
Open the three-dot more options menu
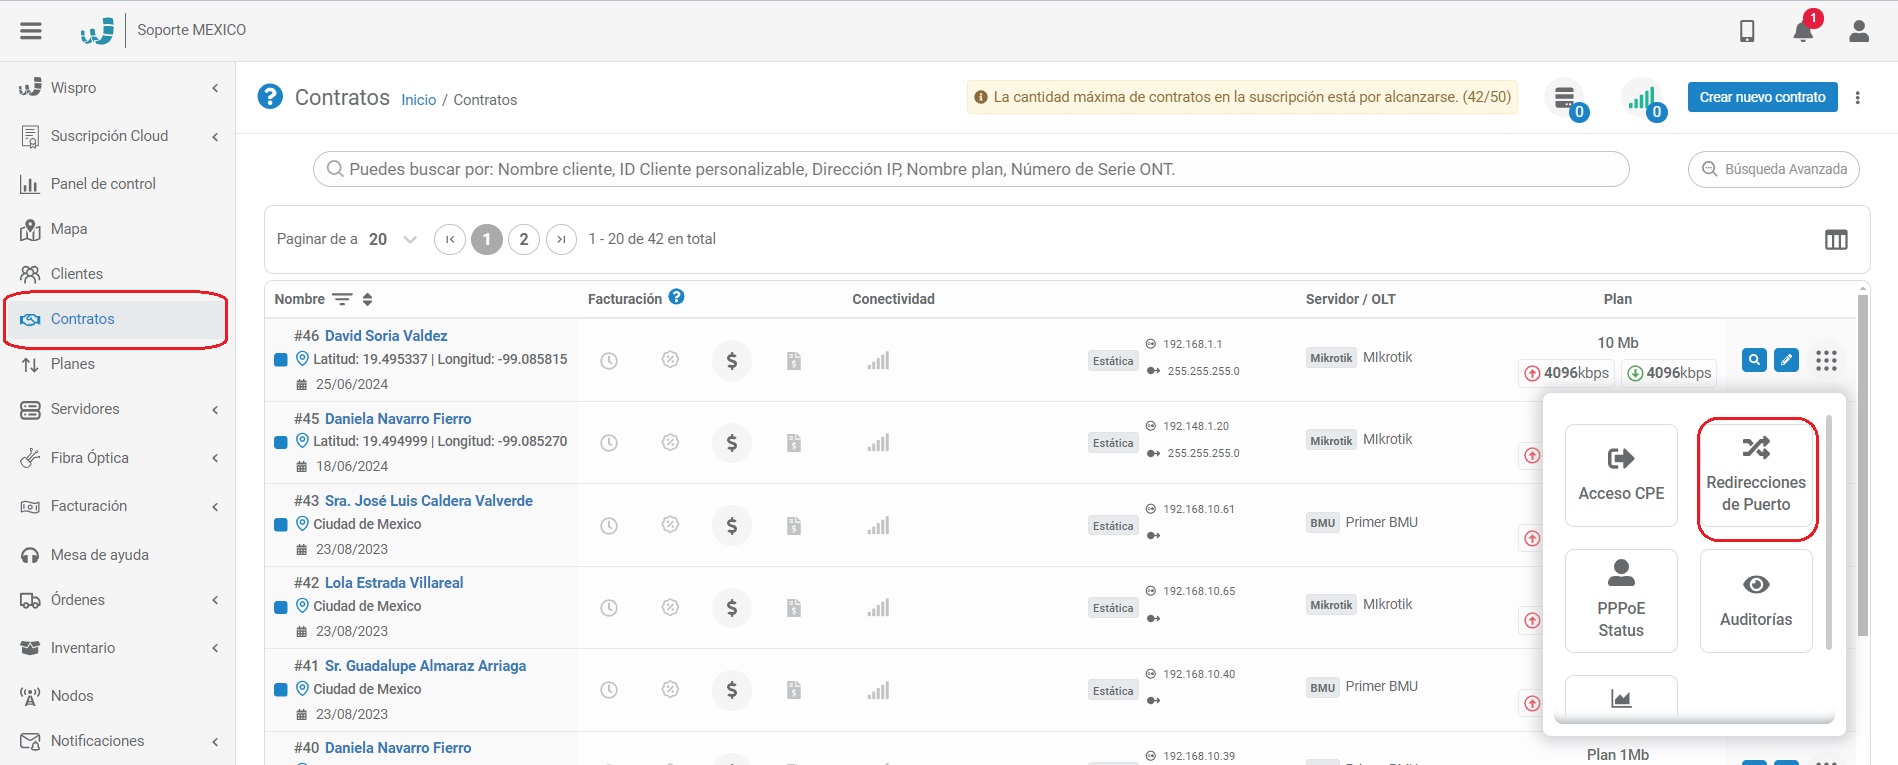tap(1858, 98)
